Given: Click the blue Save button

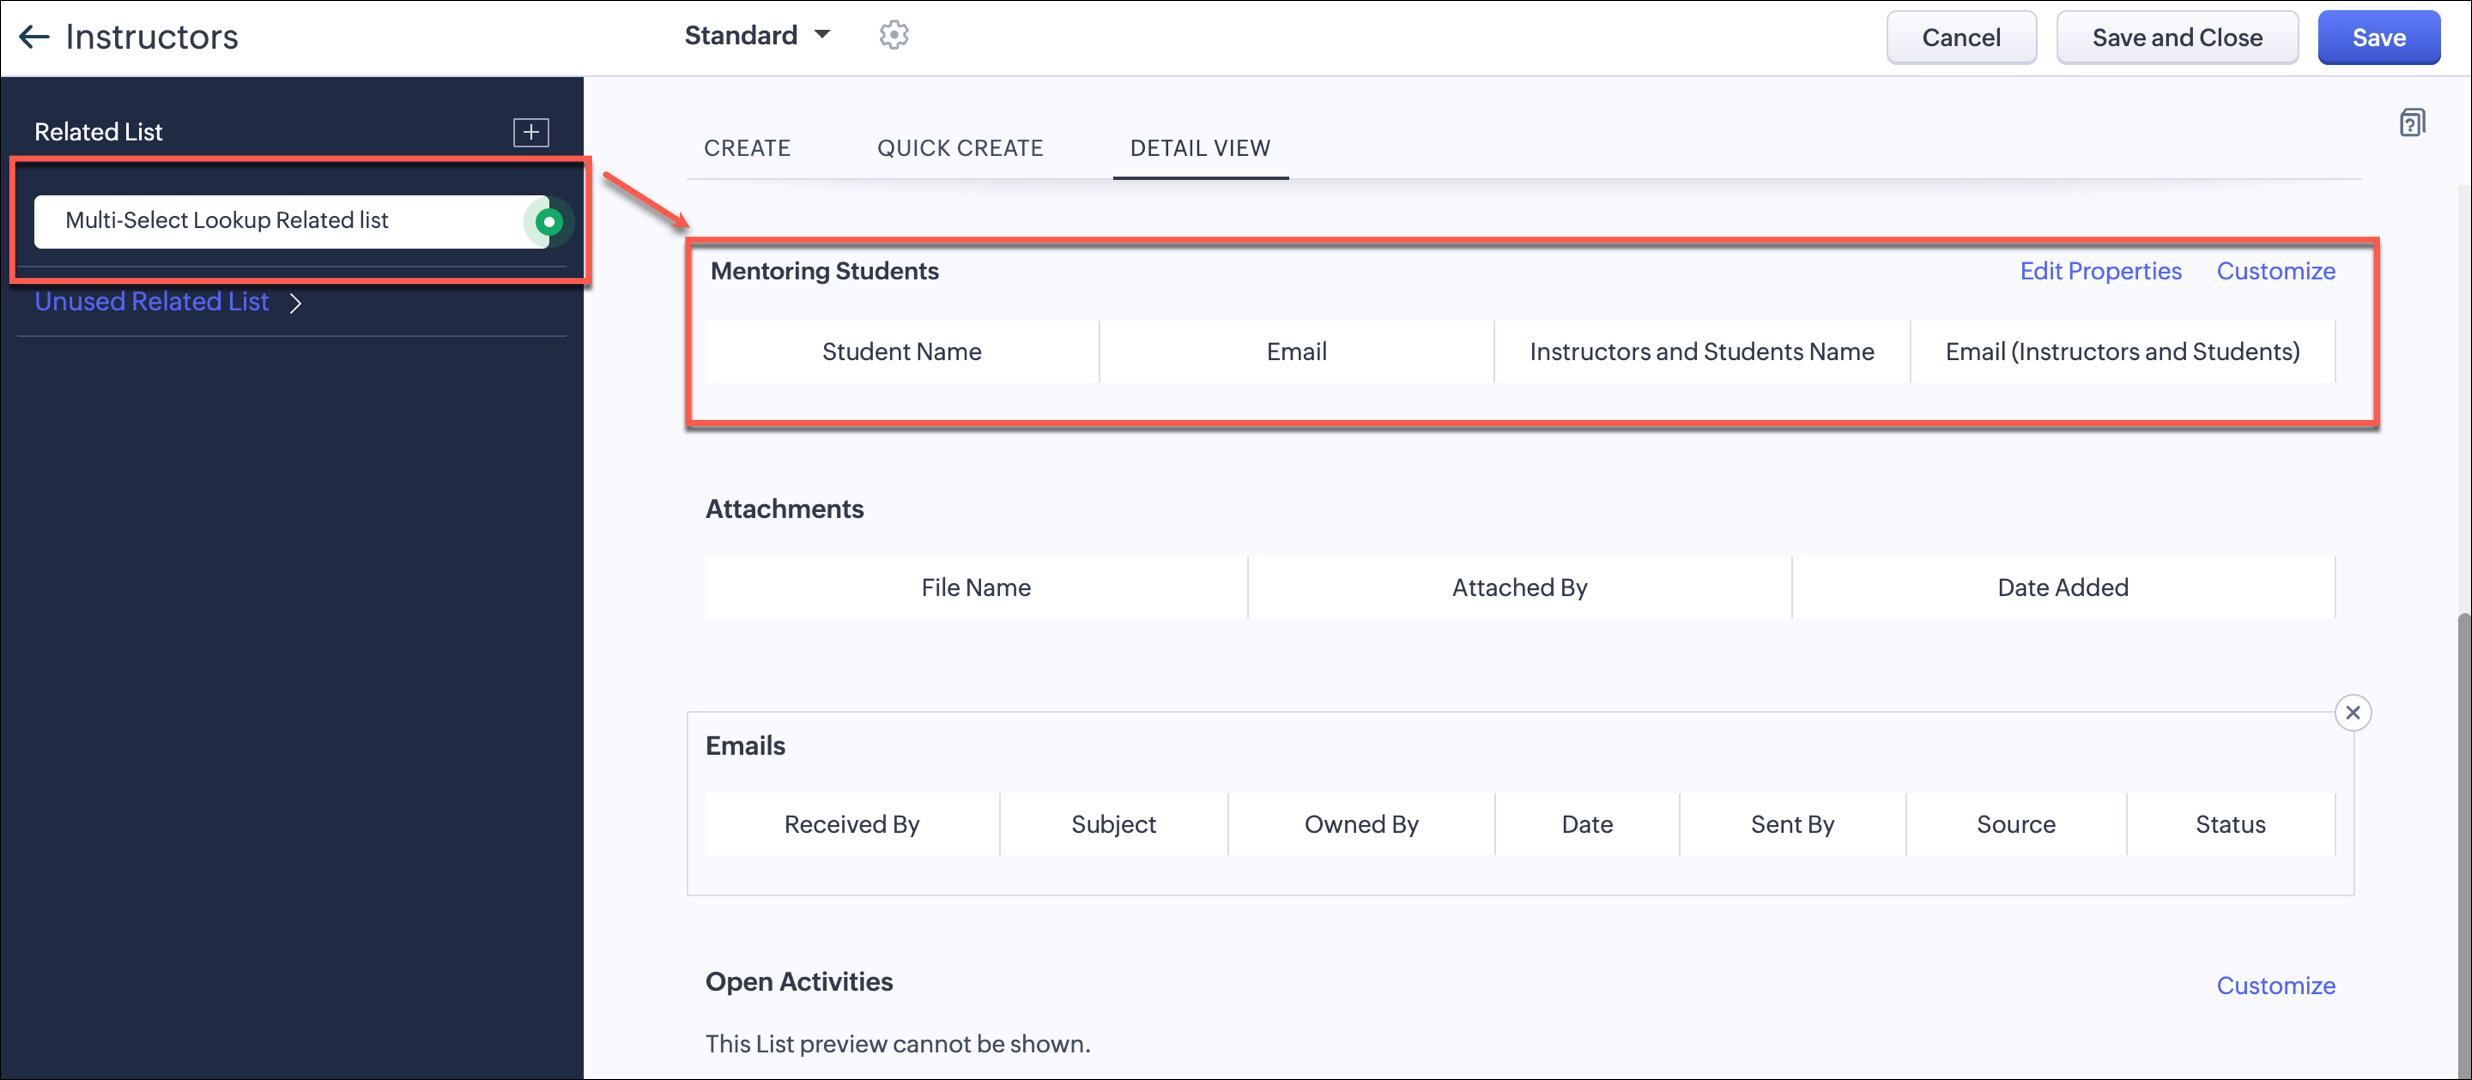Looking at the screenshot, I should click(2378, 38).
